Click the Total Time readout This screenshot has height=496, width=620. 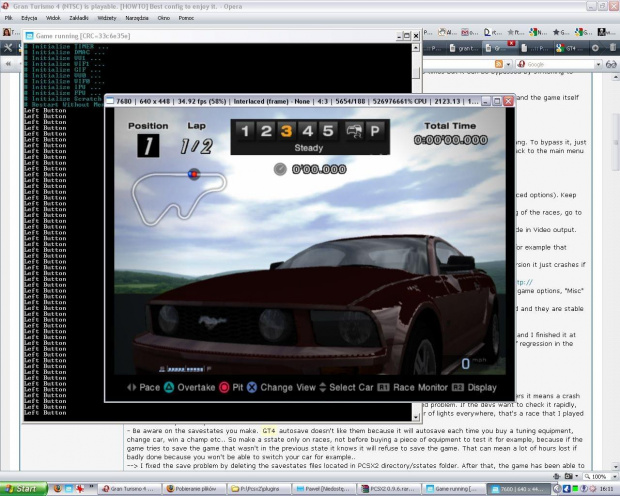pos(450,140)
